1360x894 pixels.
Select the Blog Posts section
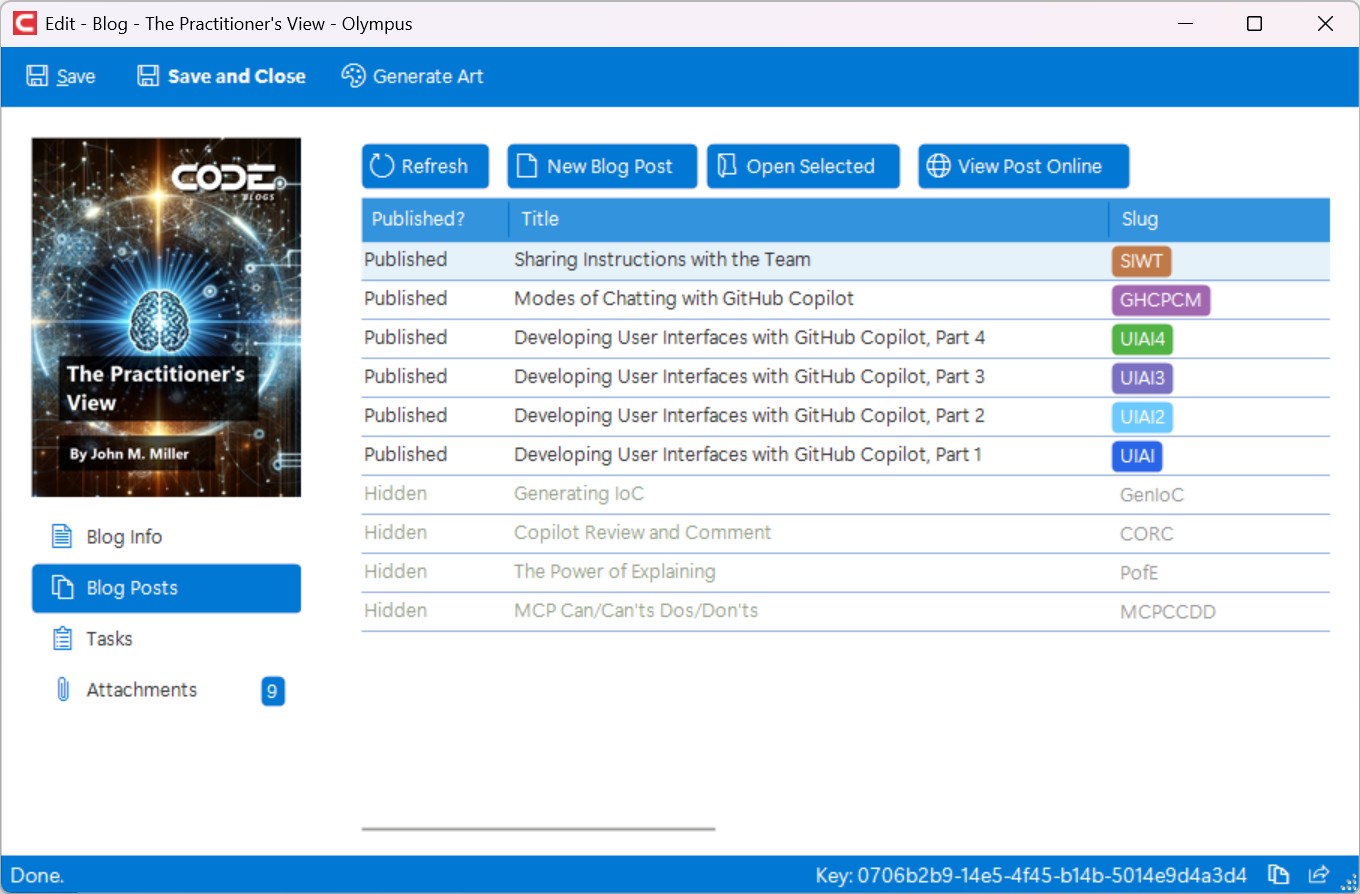pyautogui.click(x=166, y=588)
